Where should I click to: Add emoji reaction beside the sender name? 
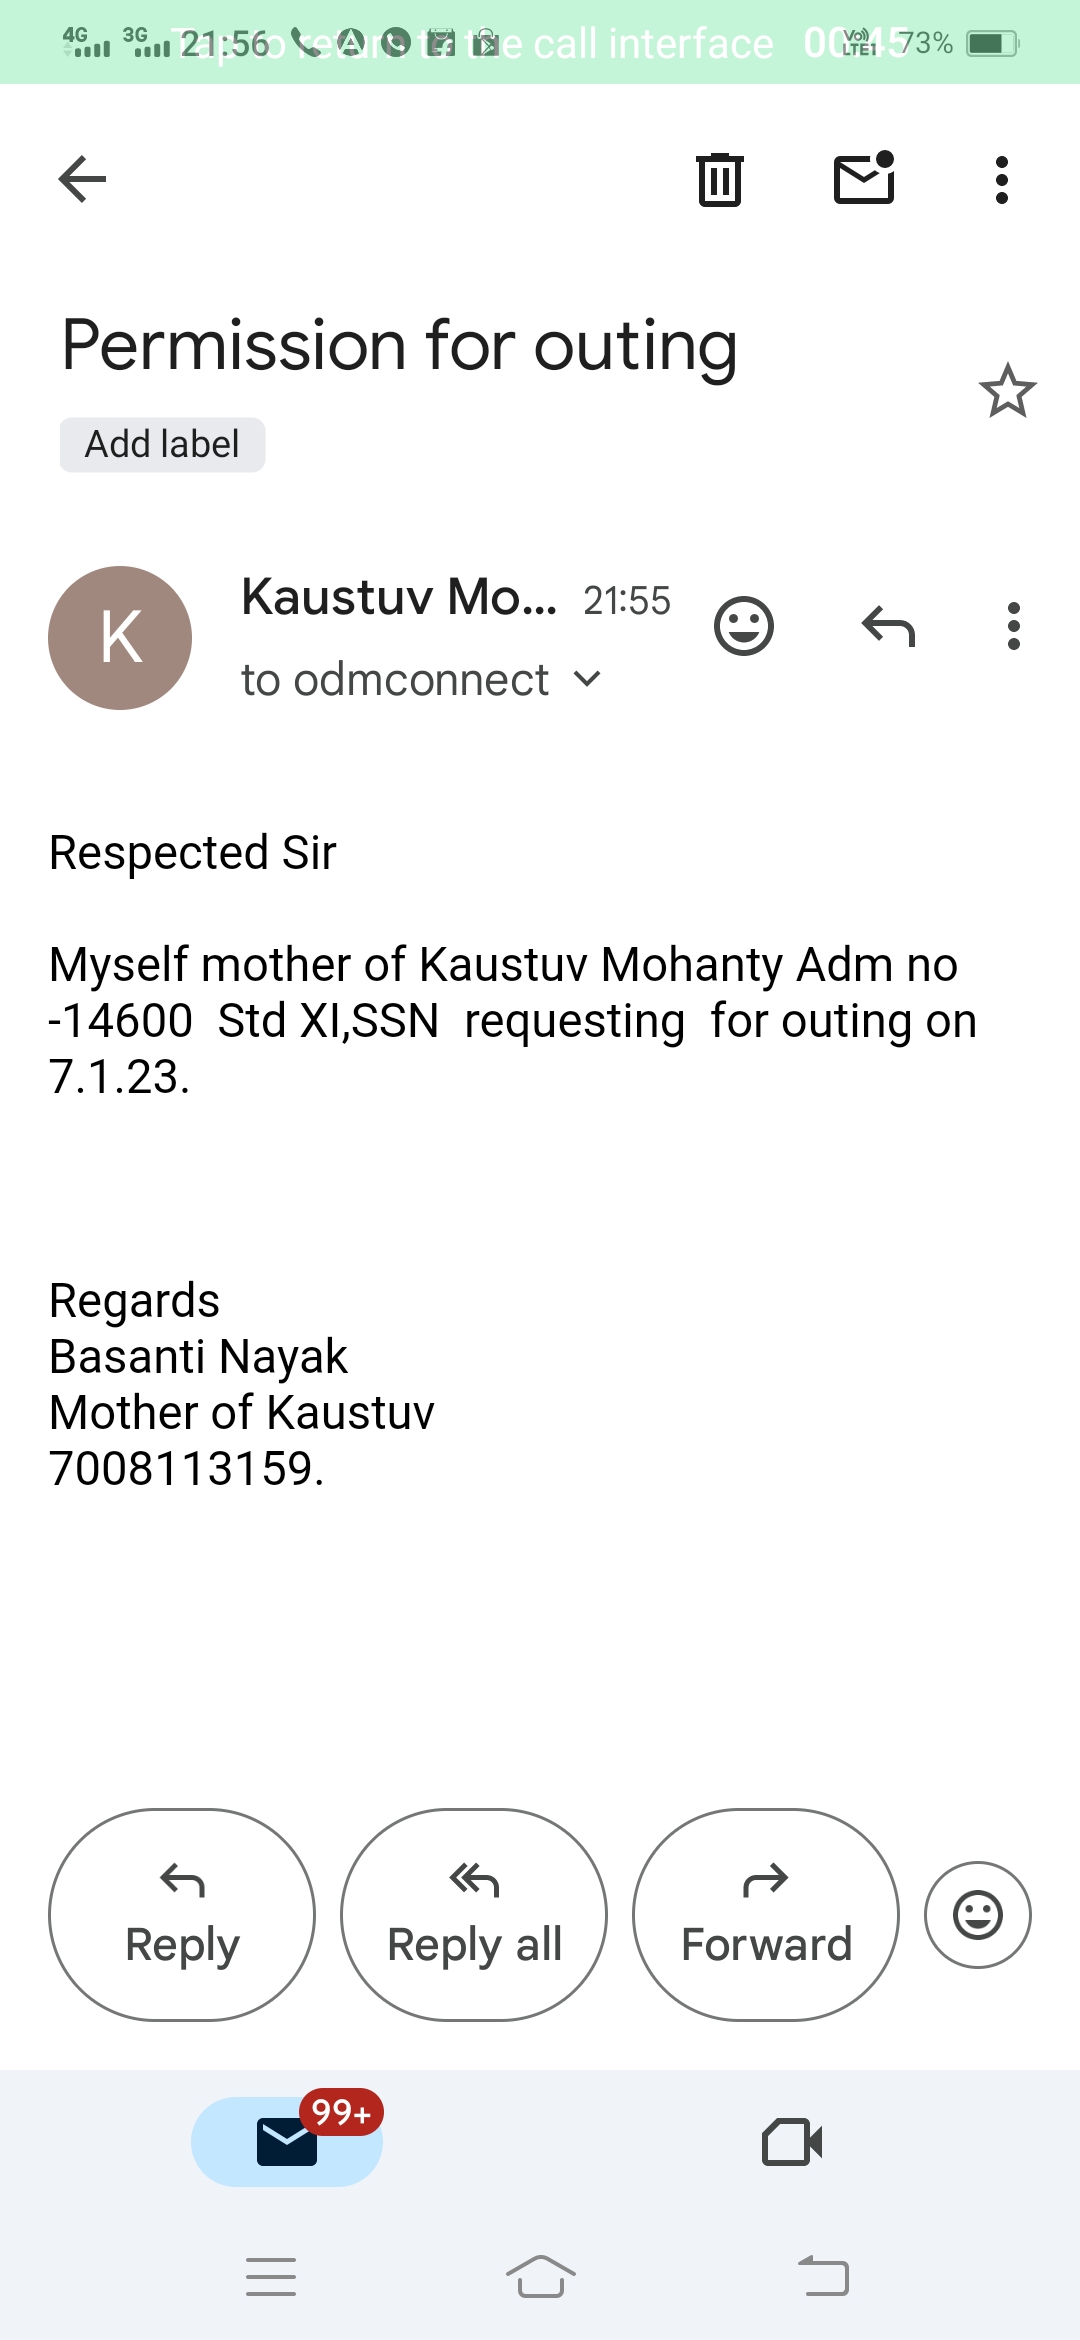tap(744, 627)
